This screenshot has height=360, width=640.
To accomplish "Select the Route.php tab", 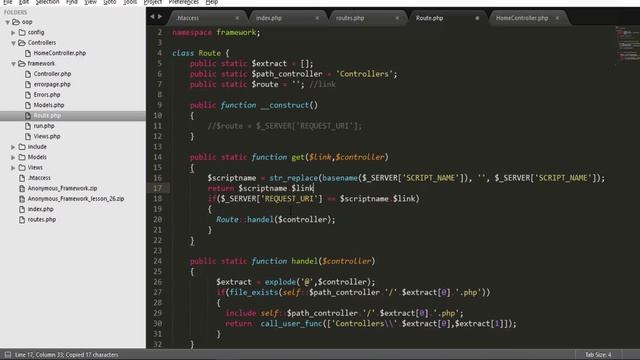I will tap(429, 18).
